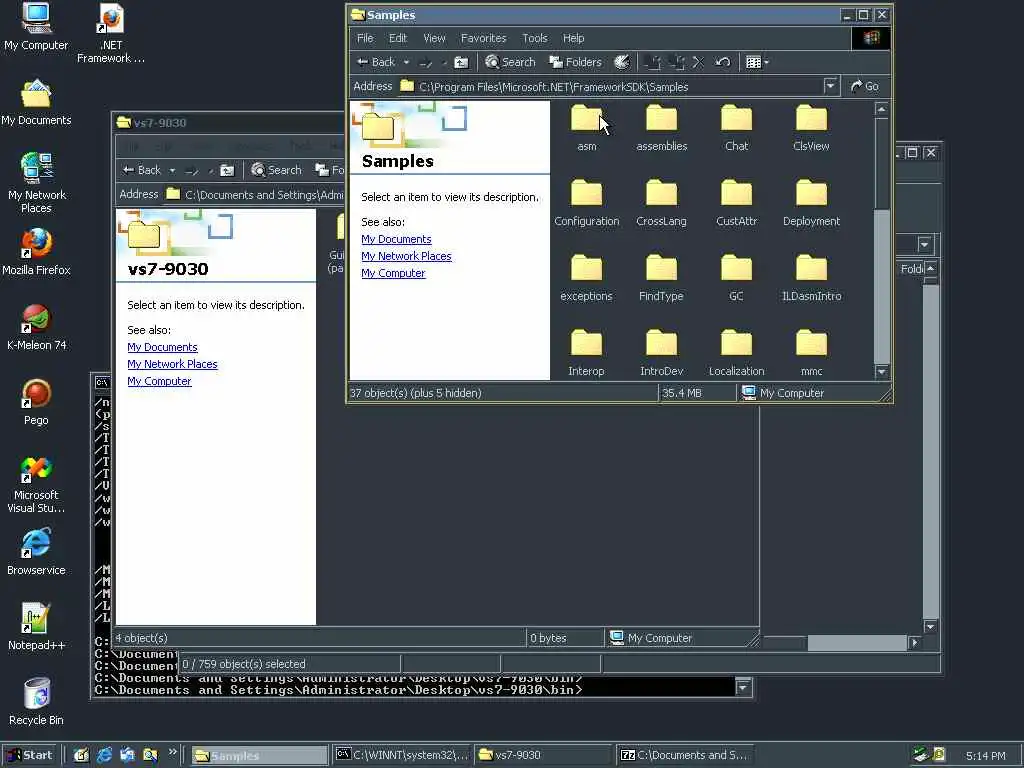Click My Documents link in Samples pane
This screenshot has height=768, width=1024.
click(396, 239)
